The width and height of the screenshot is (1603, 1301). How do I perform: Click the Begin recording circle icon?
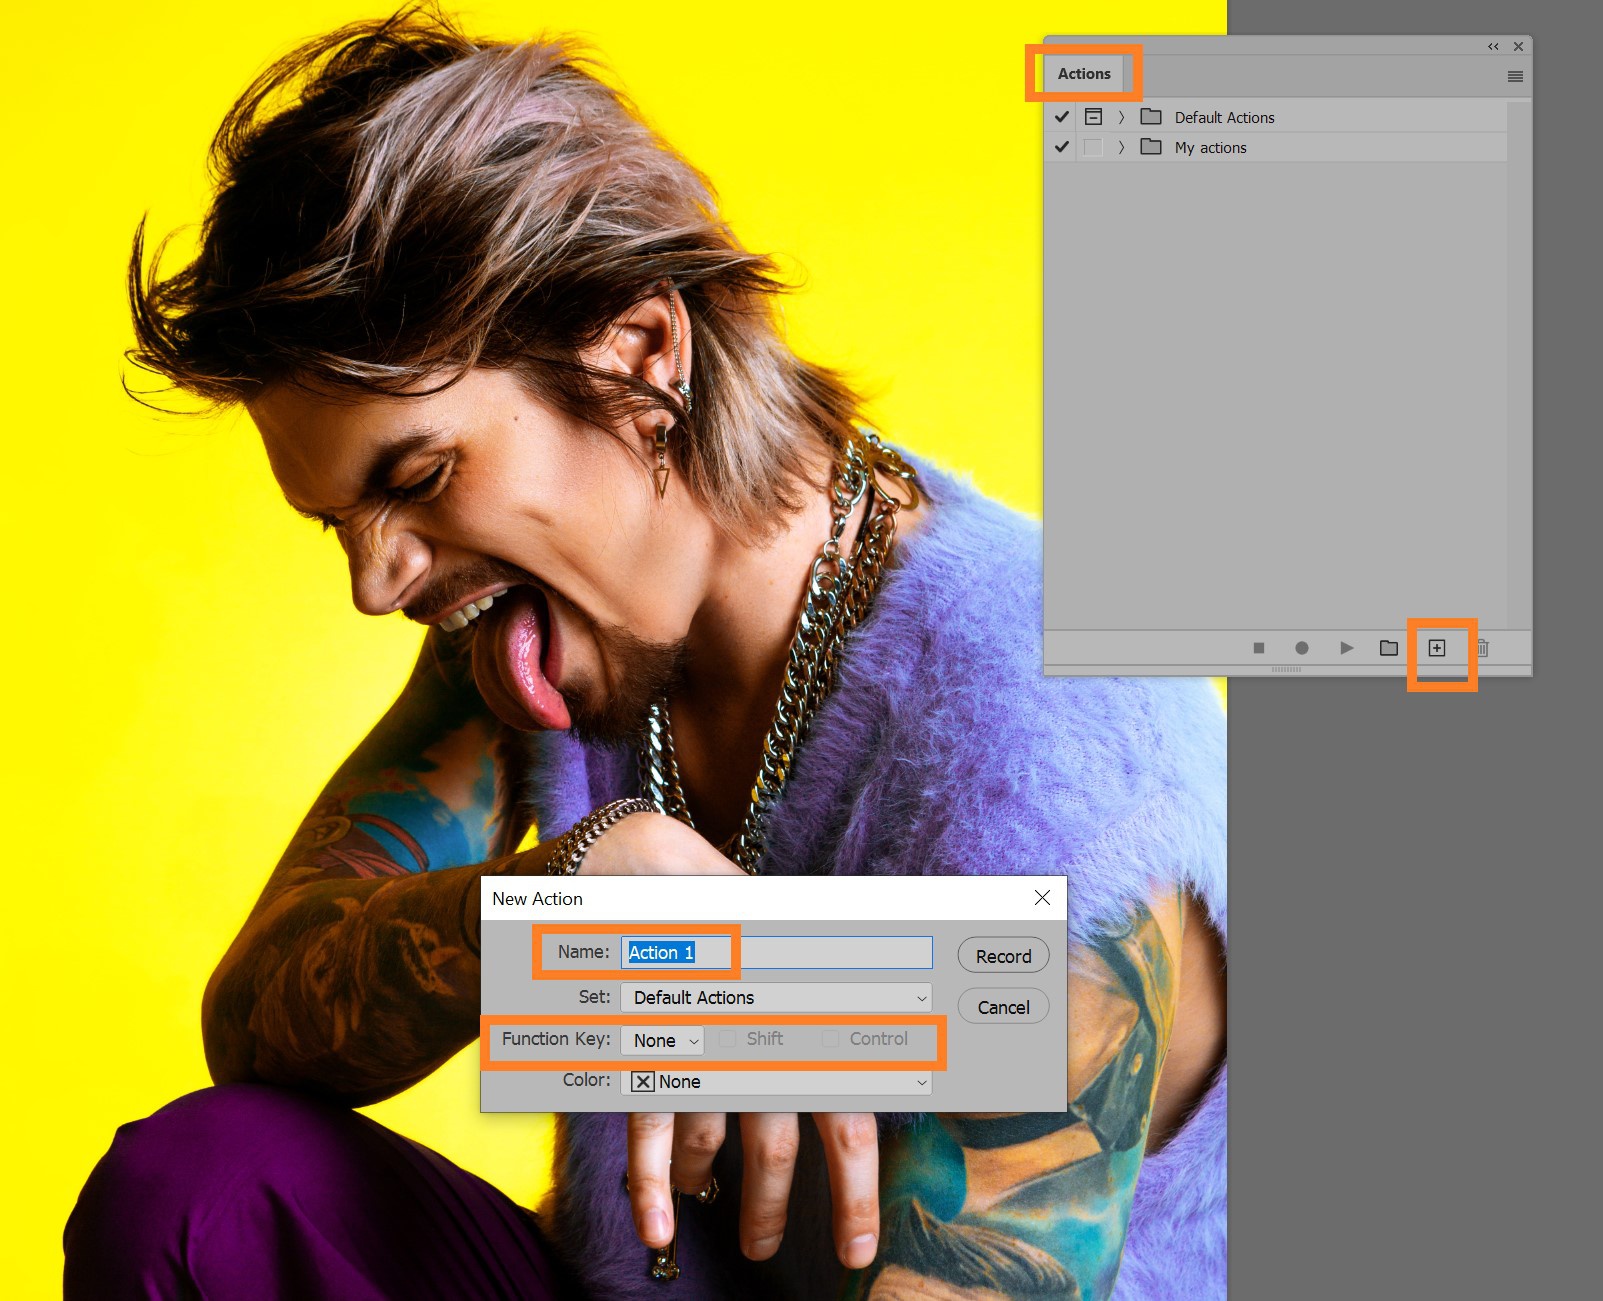pyautogui.click(x=1302, y=648)
